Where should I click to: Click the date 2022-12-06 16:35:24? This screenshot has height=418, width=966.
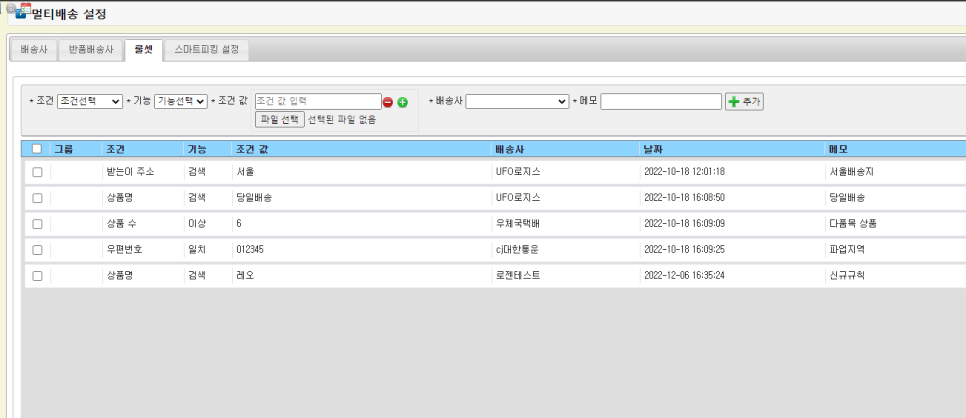(684, 276)
